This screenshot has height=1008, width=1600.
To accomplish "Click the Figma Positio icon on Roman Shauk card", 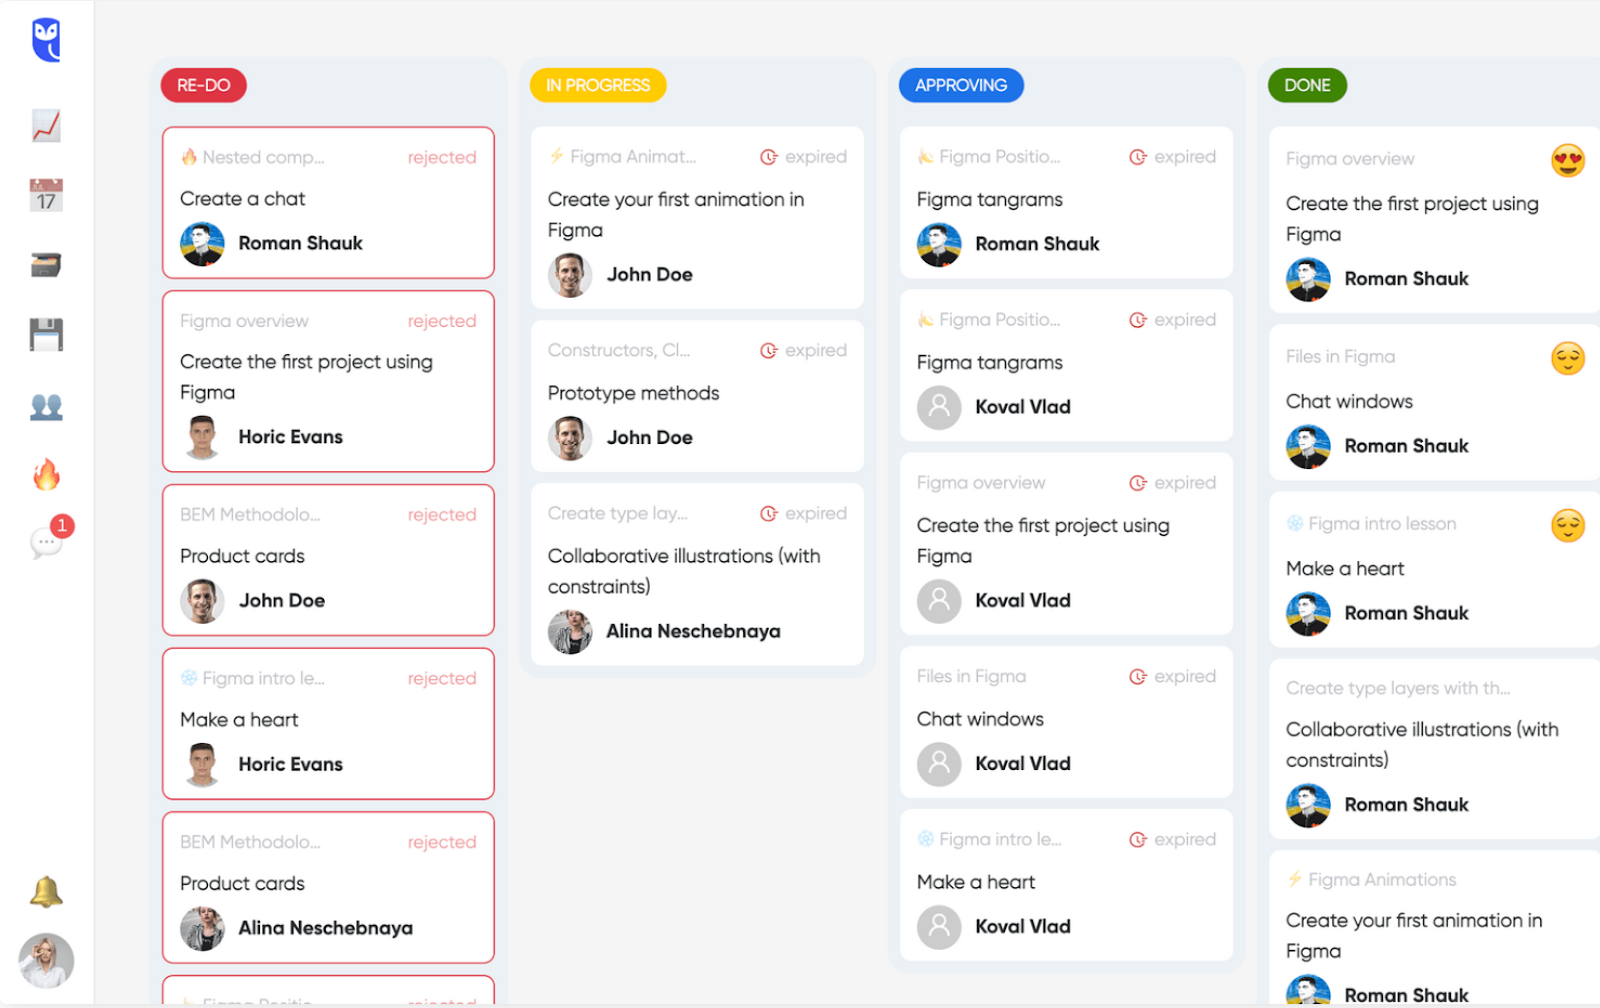I will click(x=926, y=156).
